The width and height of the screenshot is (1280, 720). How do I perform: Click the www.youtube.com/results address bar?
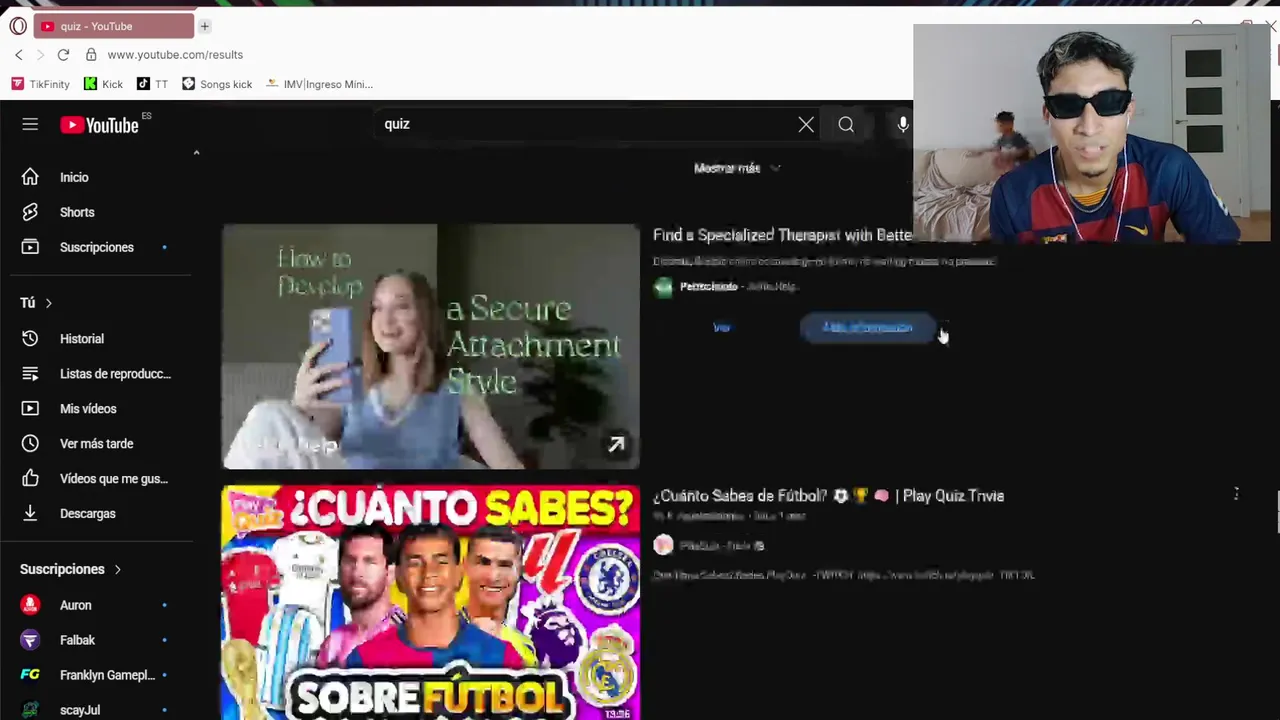point(175,55)
